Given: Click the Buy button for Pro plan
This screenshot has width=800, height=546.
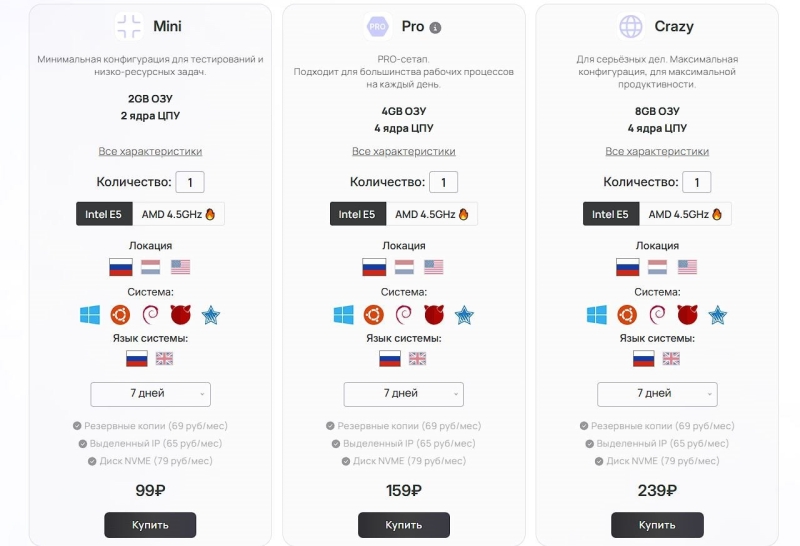Looking at the screenshot, I should click(403, 525).
